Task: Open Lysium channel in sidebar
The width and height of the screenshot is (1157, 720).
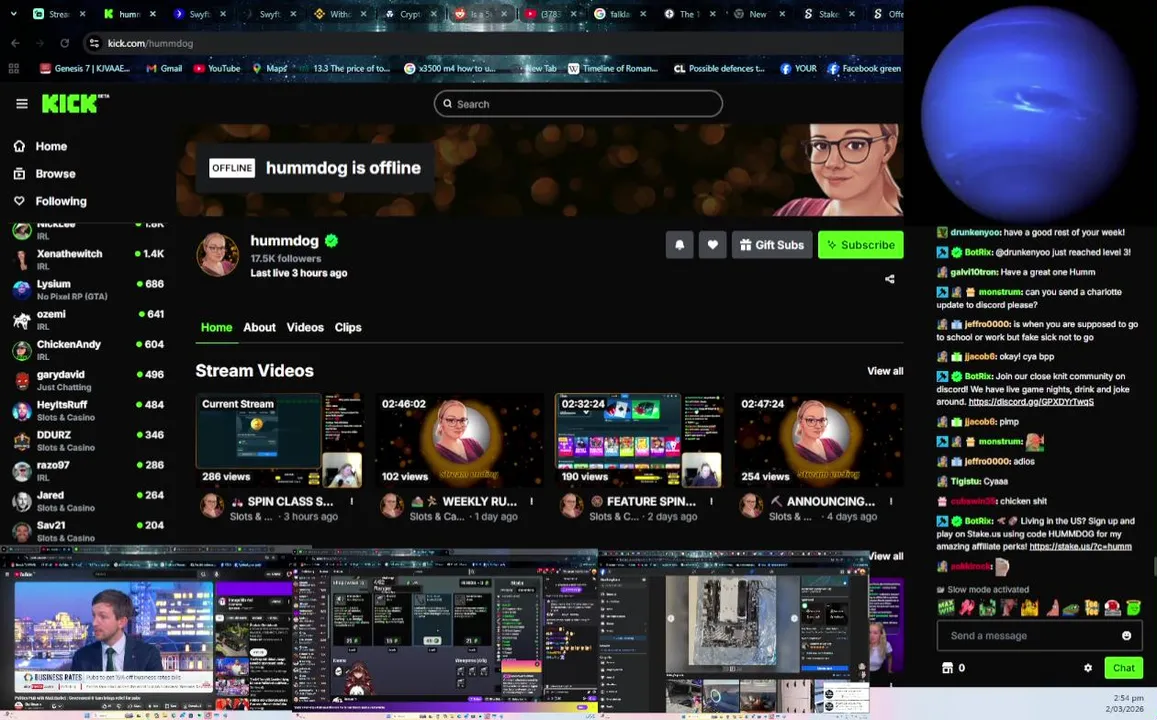Action: pyautogui.click(x=89, y=289)
